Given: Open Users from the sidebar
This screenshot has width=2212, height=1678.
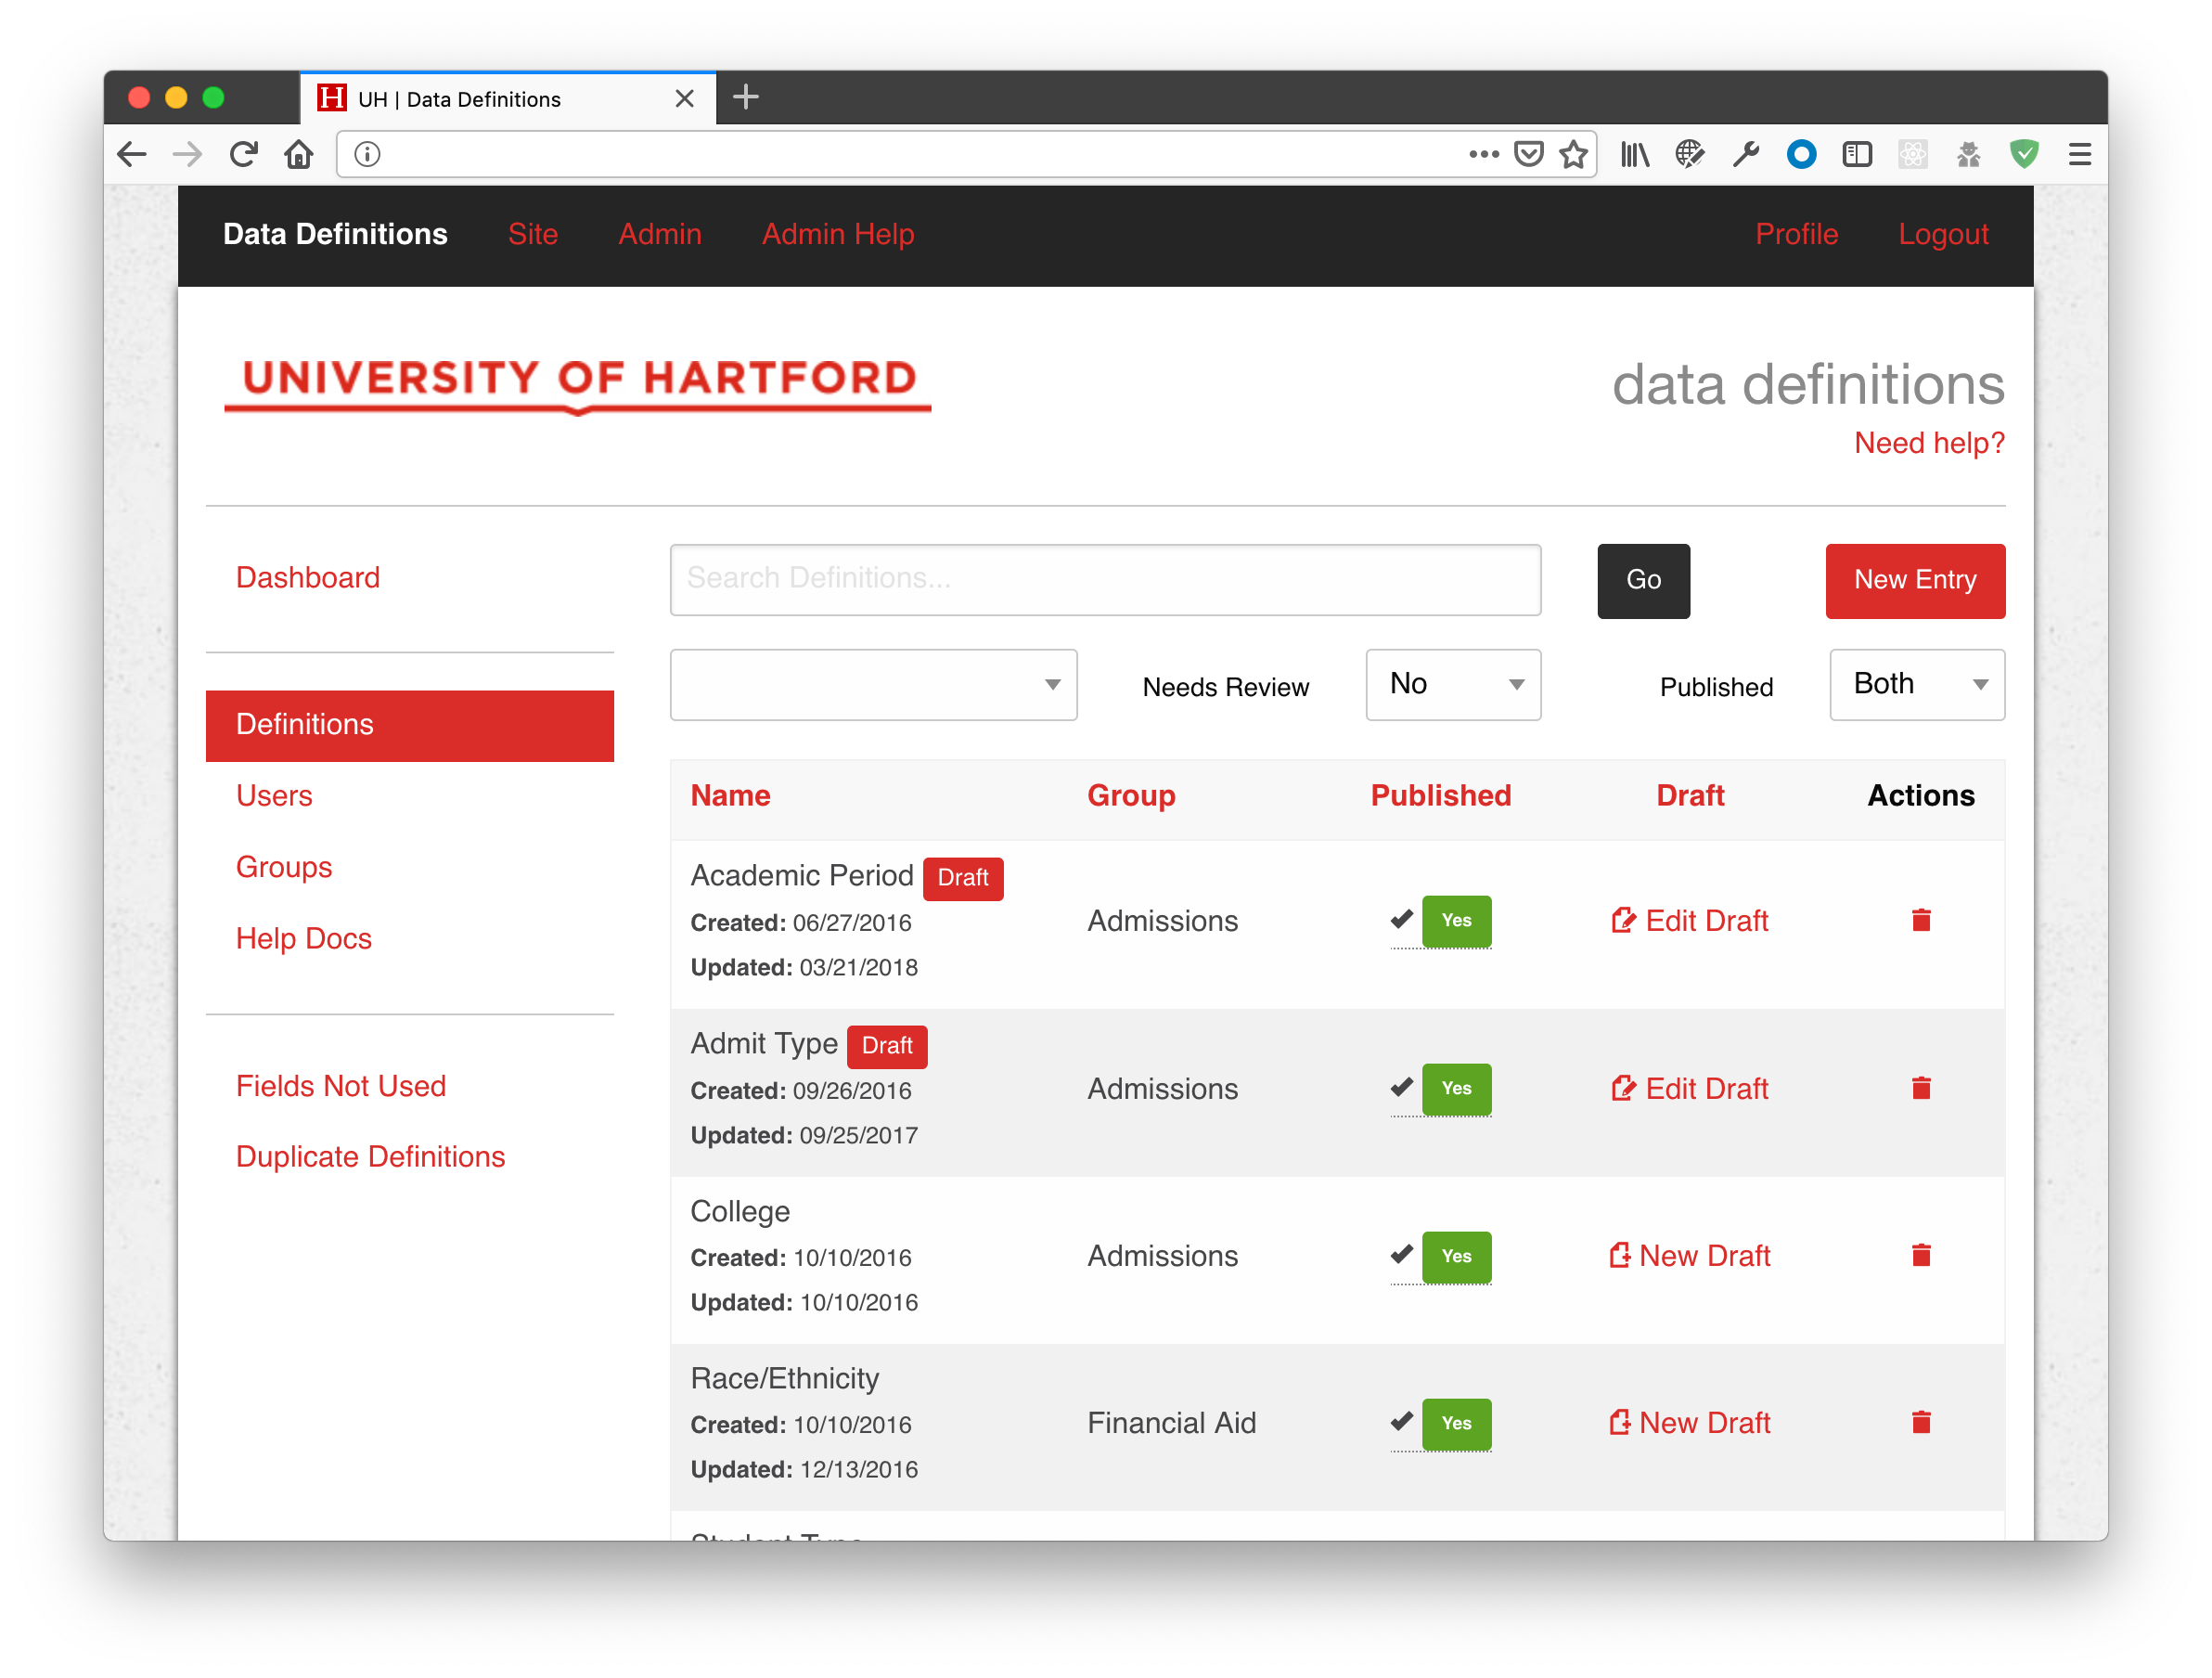Looking at the screenshot, I should 274,796.
